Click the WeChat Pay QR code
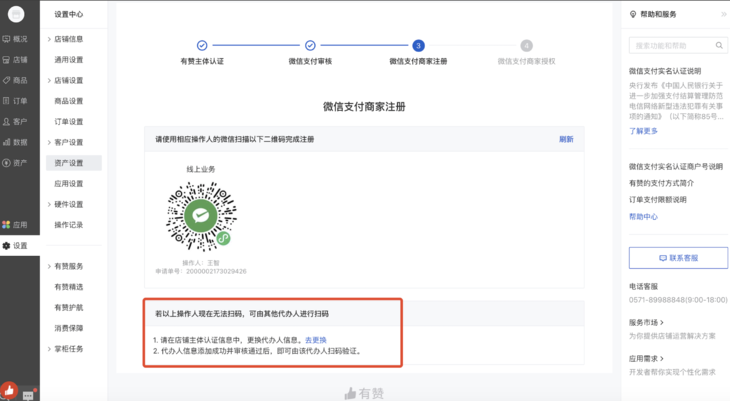Image resolution: width=730 pixels, height=401 pixels. (202, 216)
